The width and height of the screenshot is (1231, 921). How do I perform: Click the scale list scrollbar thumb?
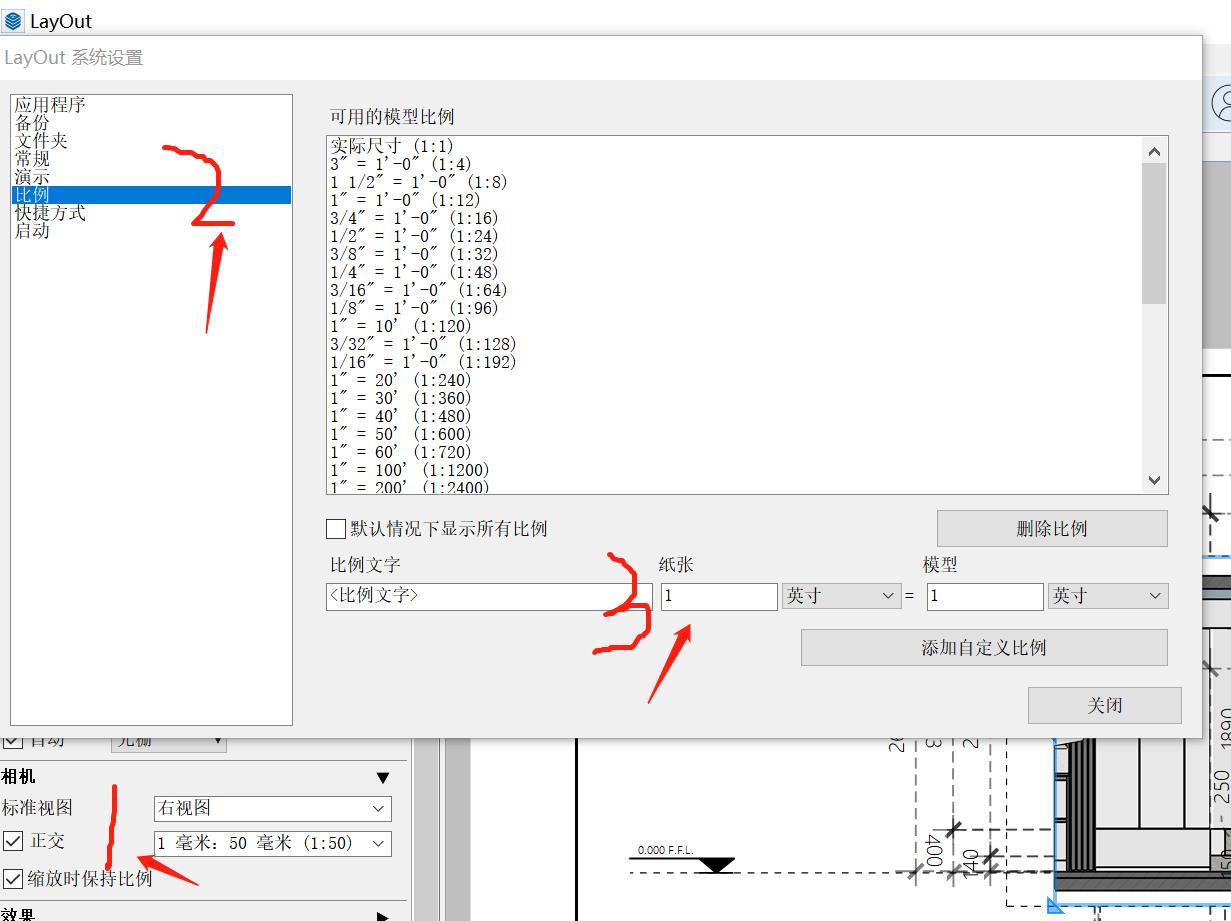(x=1154, y=233)
